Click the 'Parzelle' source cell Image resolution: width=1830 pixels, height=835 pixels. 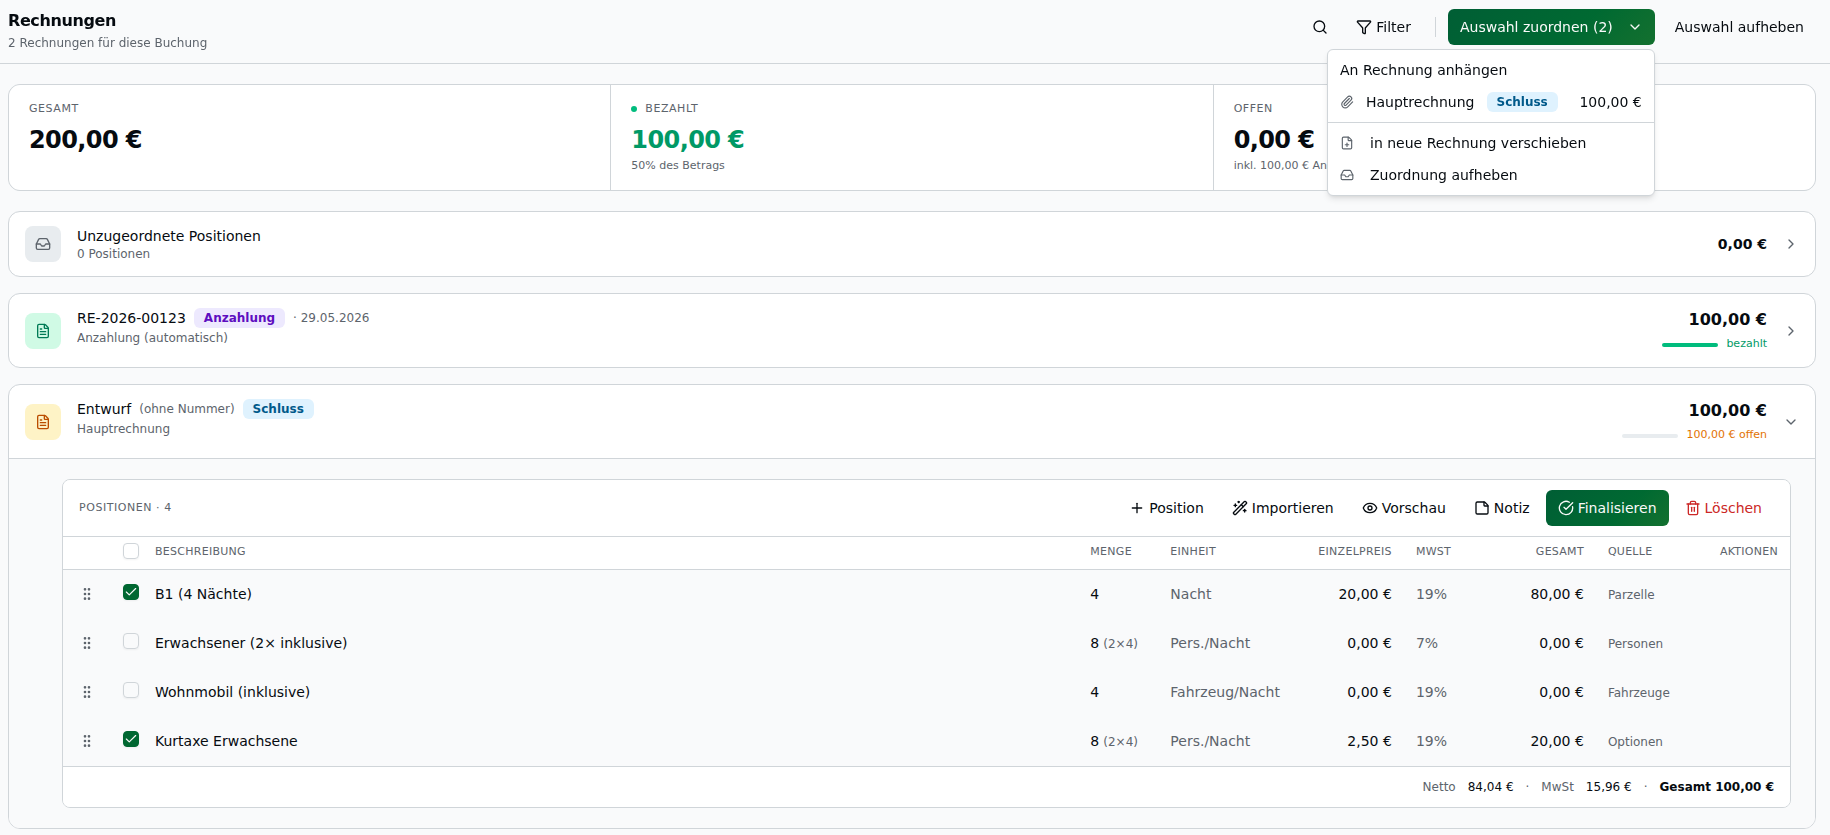tap(1631, 594)
